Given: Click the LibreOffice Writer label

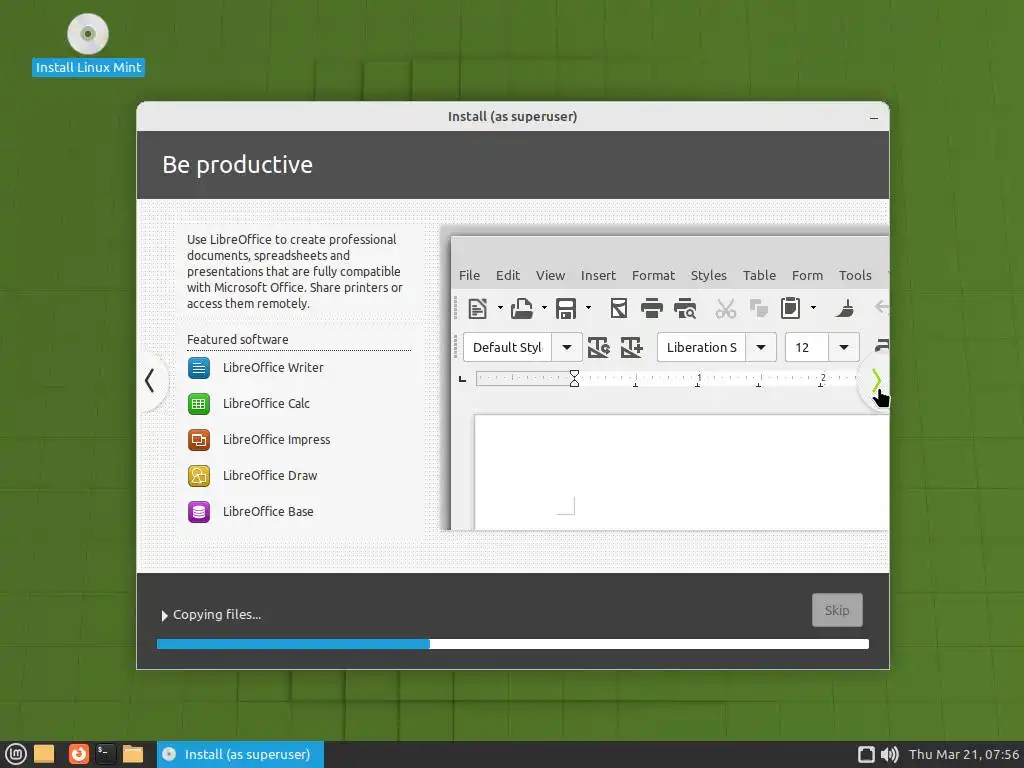Looking at the screenshot, I should [273, 368].
